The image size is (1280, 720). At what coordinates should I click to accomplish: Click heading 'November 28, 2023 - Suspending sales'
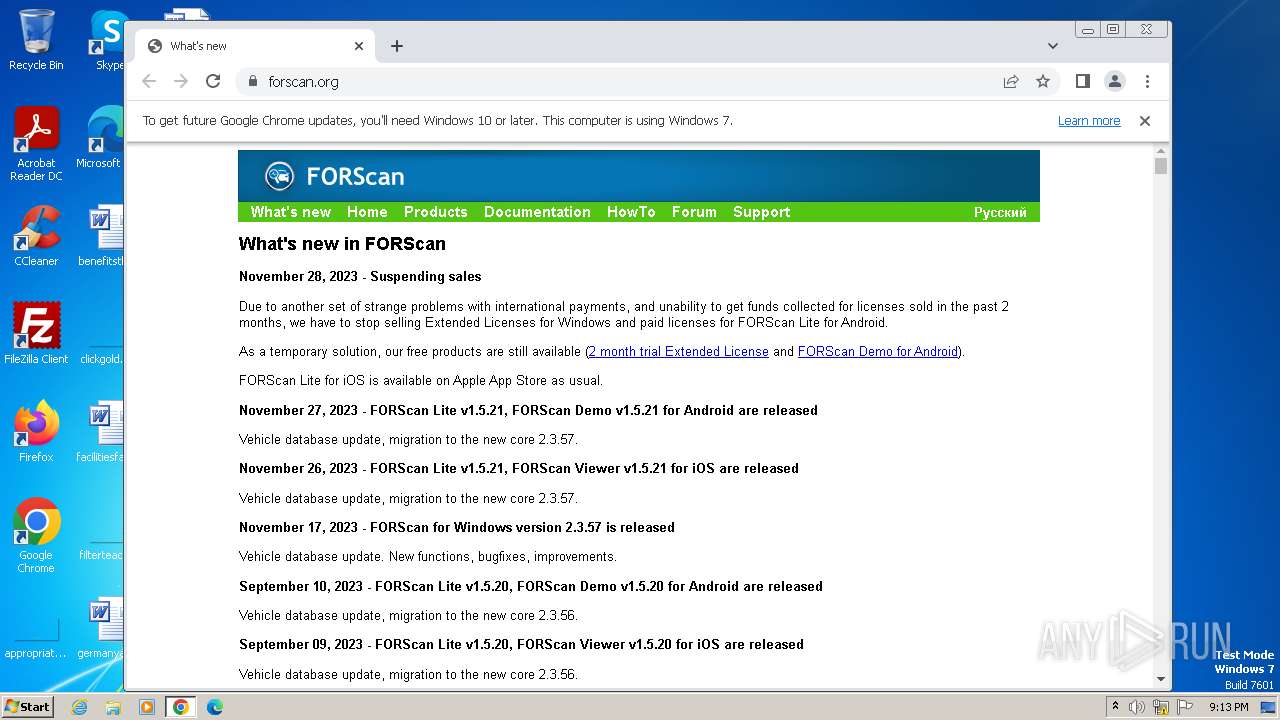tap(360, 277)
